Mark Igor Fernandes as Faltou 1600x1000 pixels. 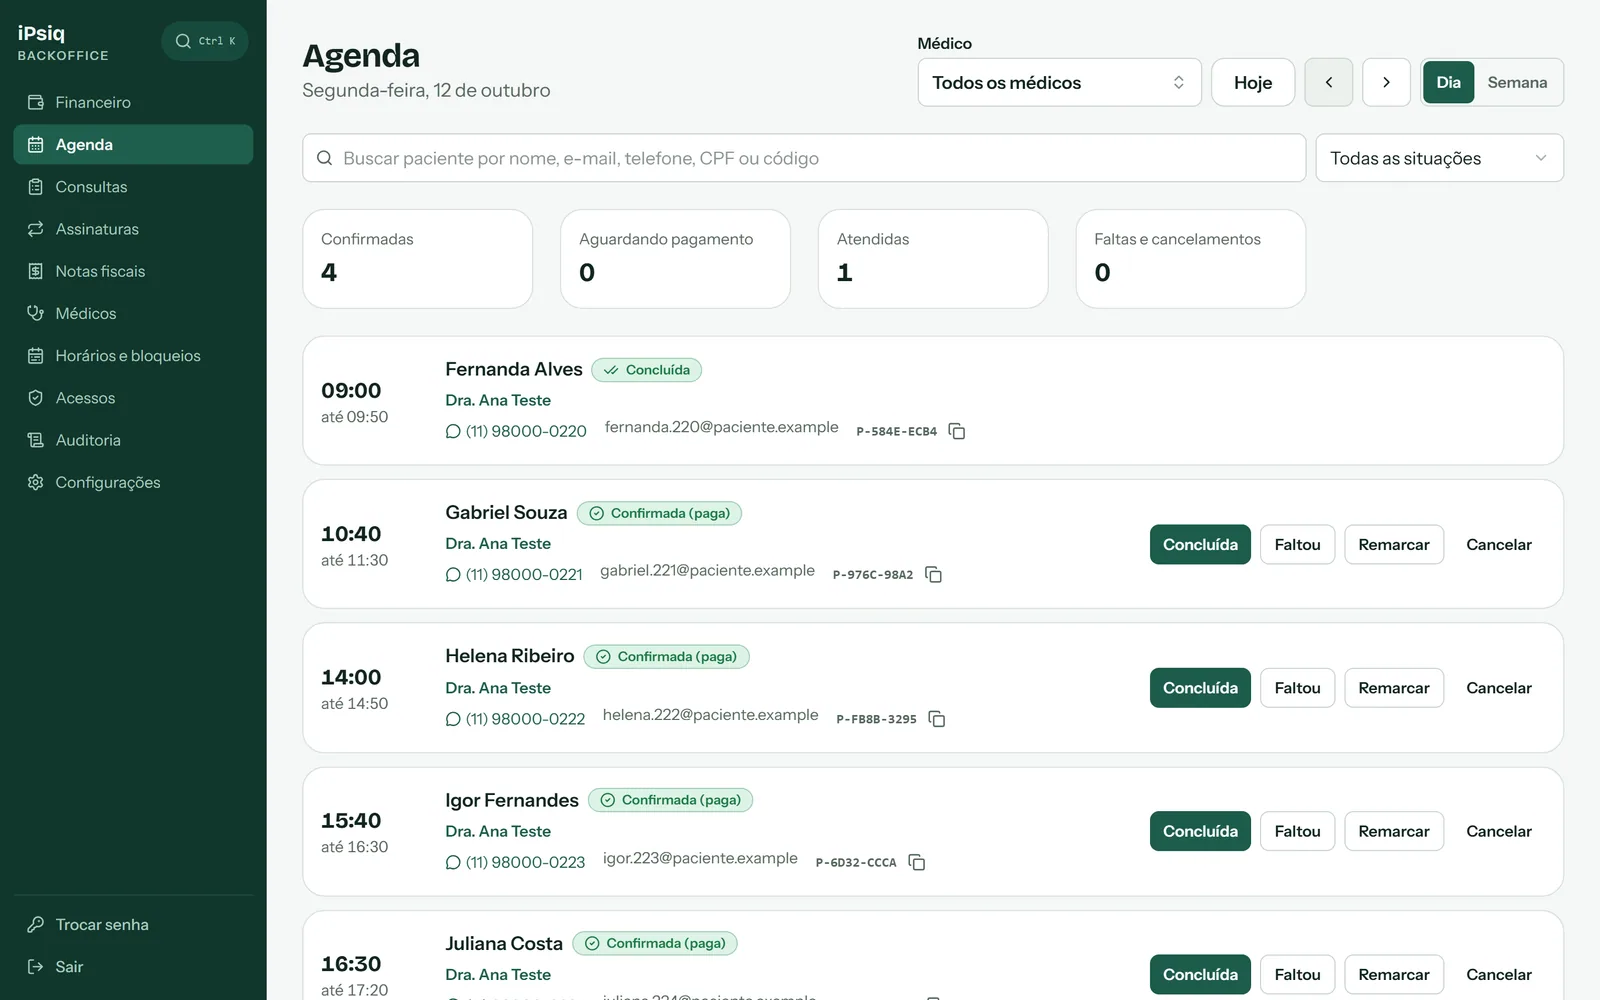click(x=1297, y=831)
